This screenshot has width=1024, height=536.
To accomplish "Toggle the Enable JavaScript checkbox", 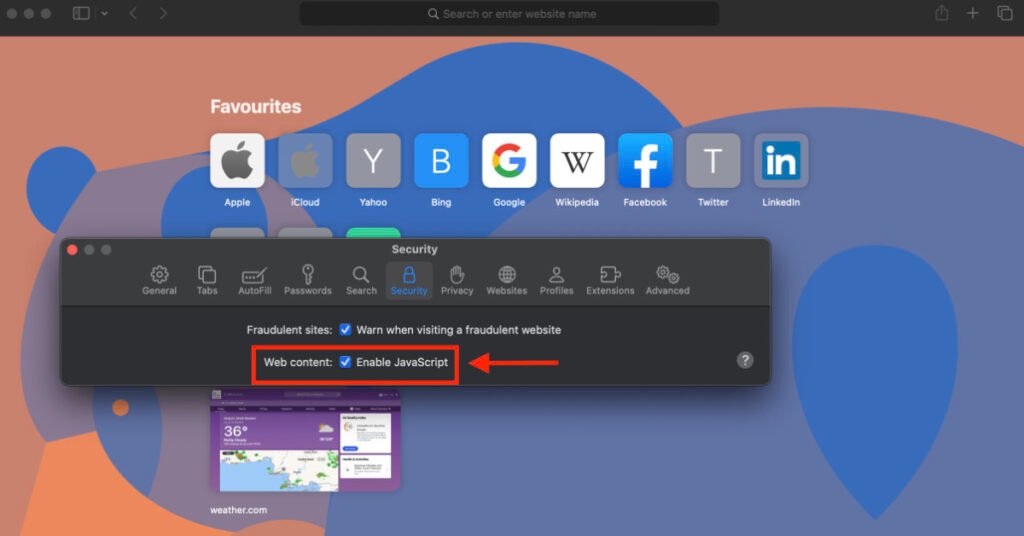I will click(345, 362).
